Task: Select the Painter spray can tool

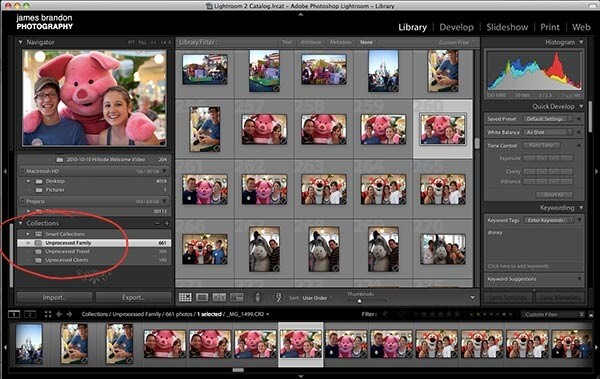Action: click(x=258, y=297)
